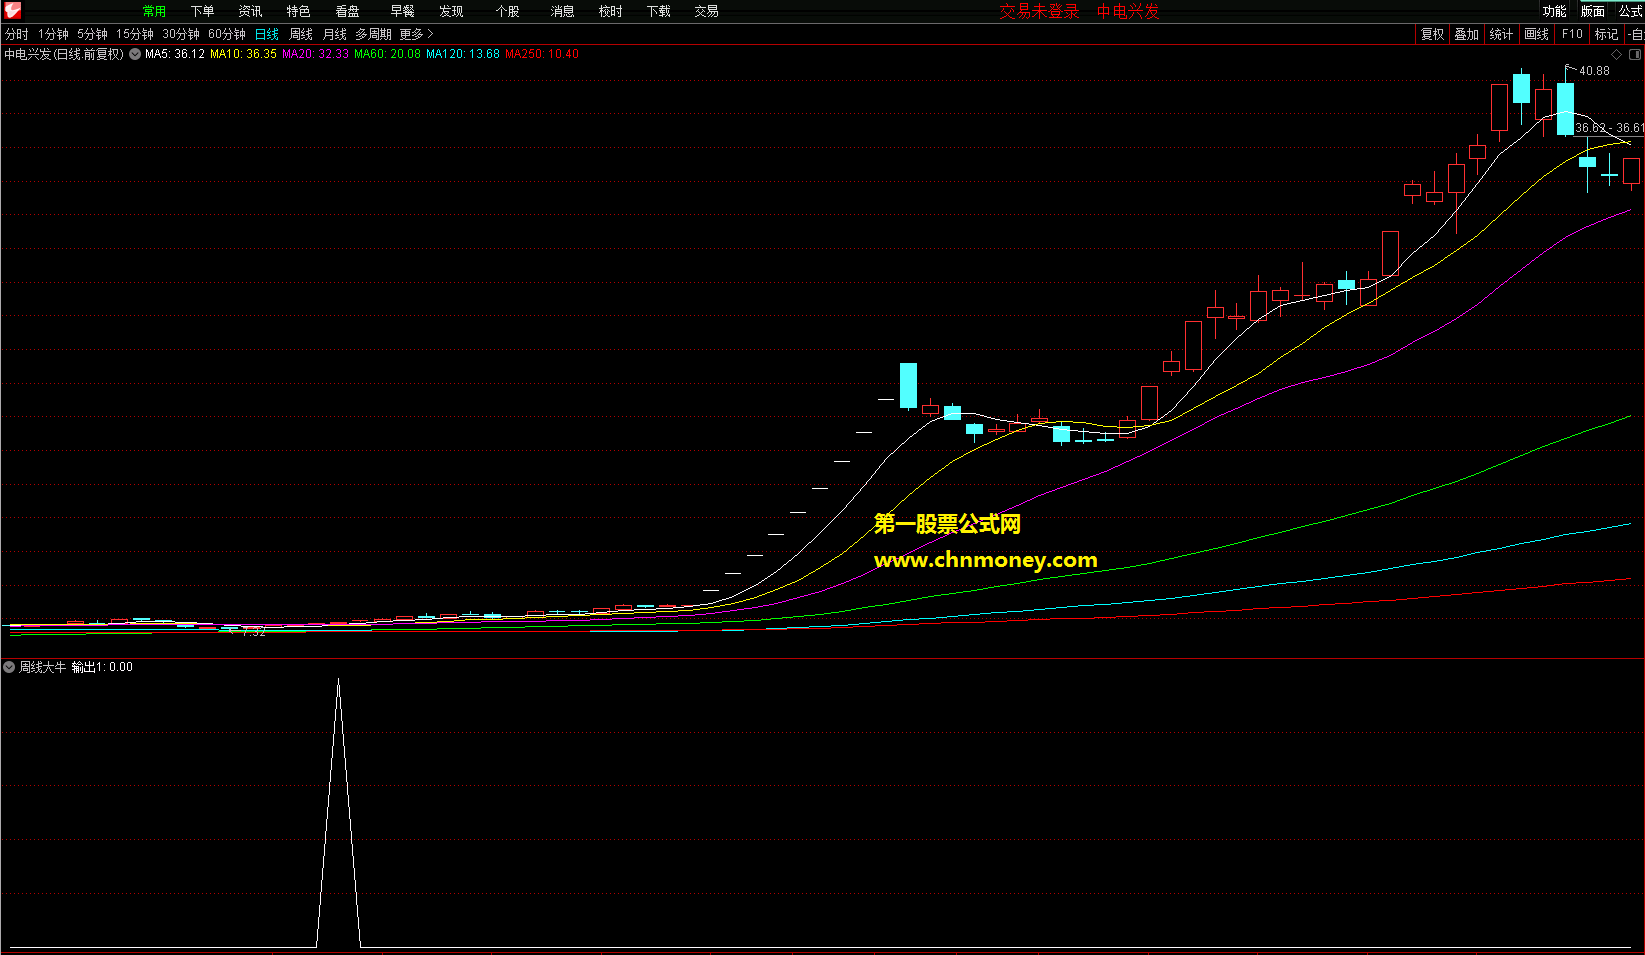
Task: Click the red application logo icon
Action: (12, 11)
